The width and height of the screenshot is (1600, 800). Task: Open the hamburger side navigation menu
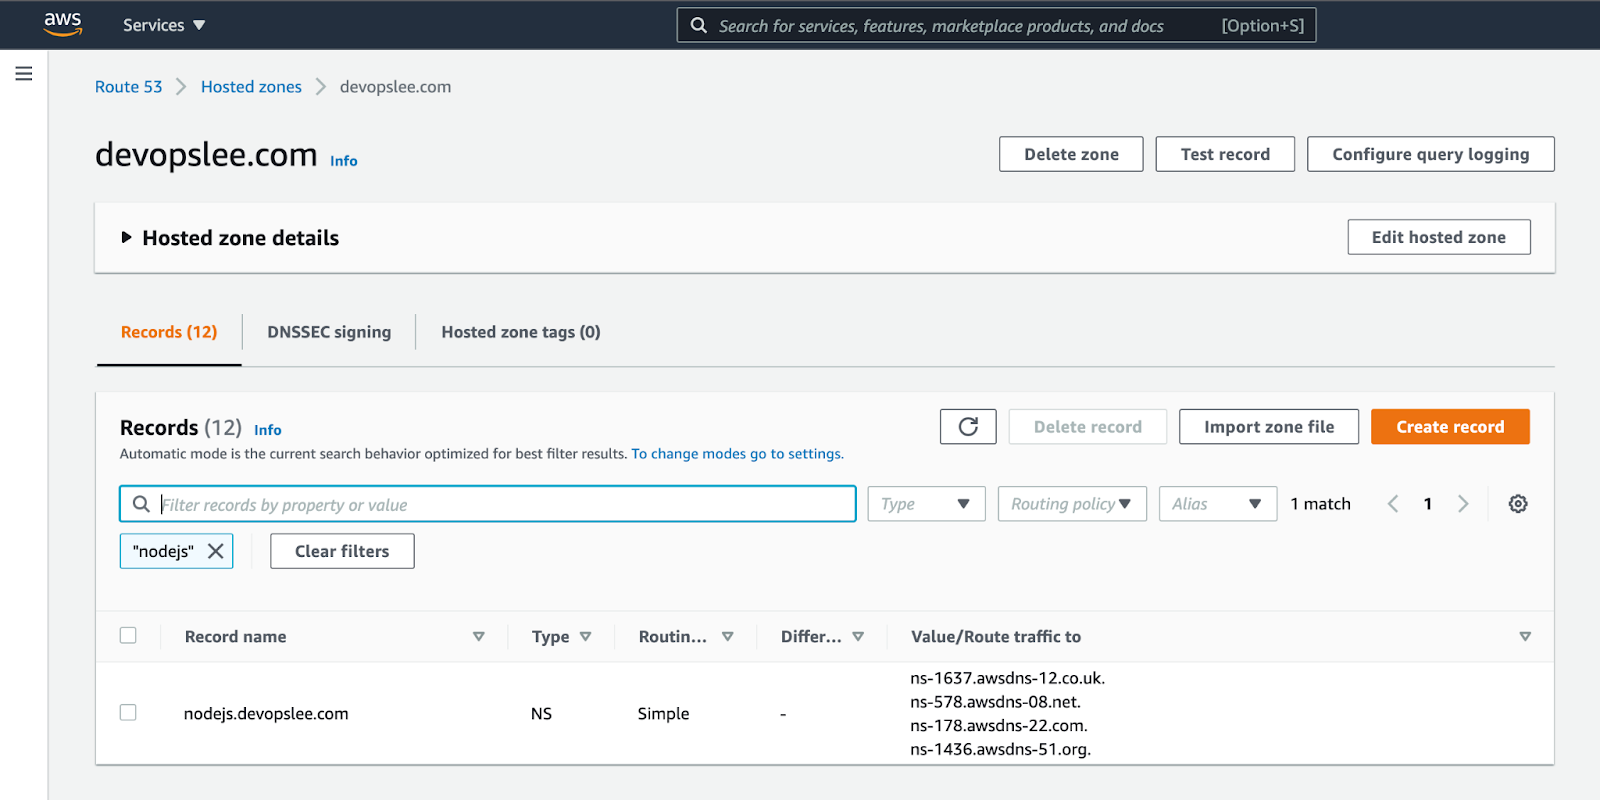24,74
